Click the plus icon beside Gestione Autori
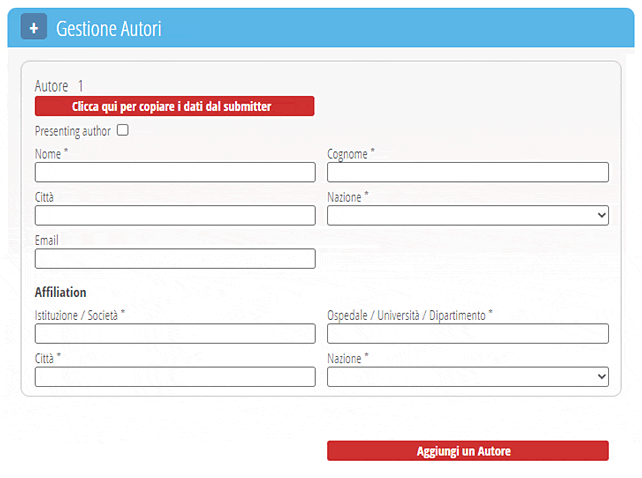 pyautogui.click(x=34, y=28)
